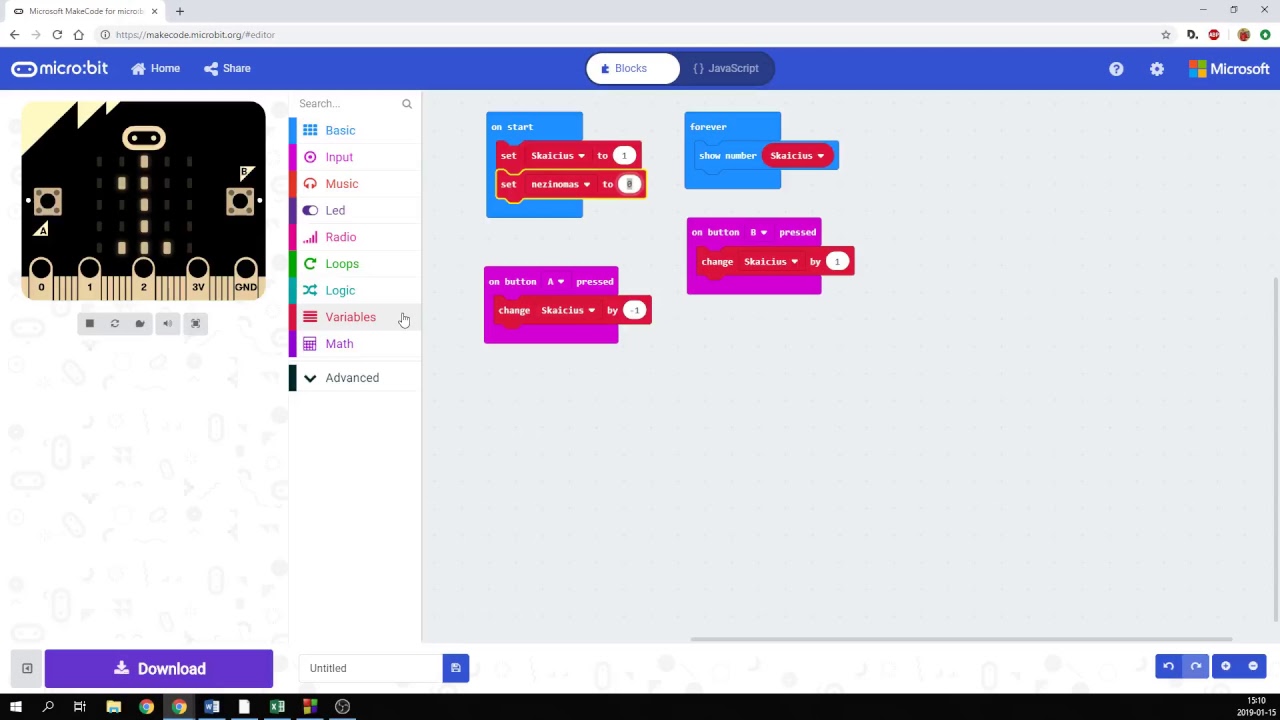Image resolution: width=1280 pixels, height=720 pixels.
Task: Open the Input blocks category
Action: coord(355,157)
